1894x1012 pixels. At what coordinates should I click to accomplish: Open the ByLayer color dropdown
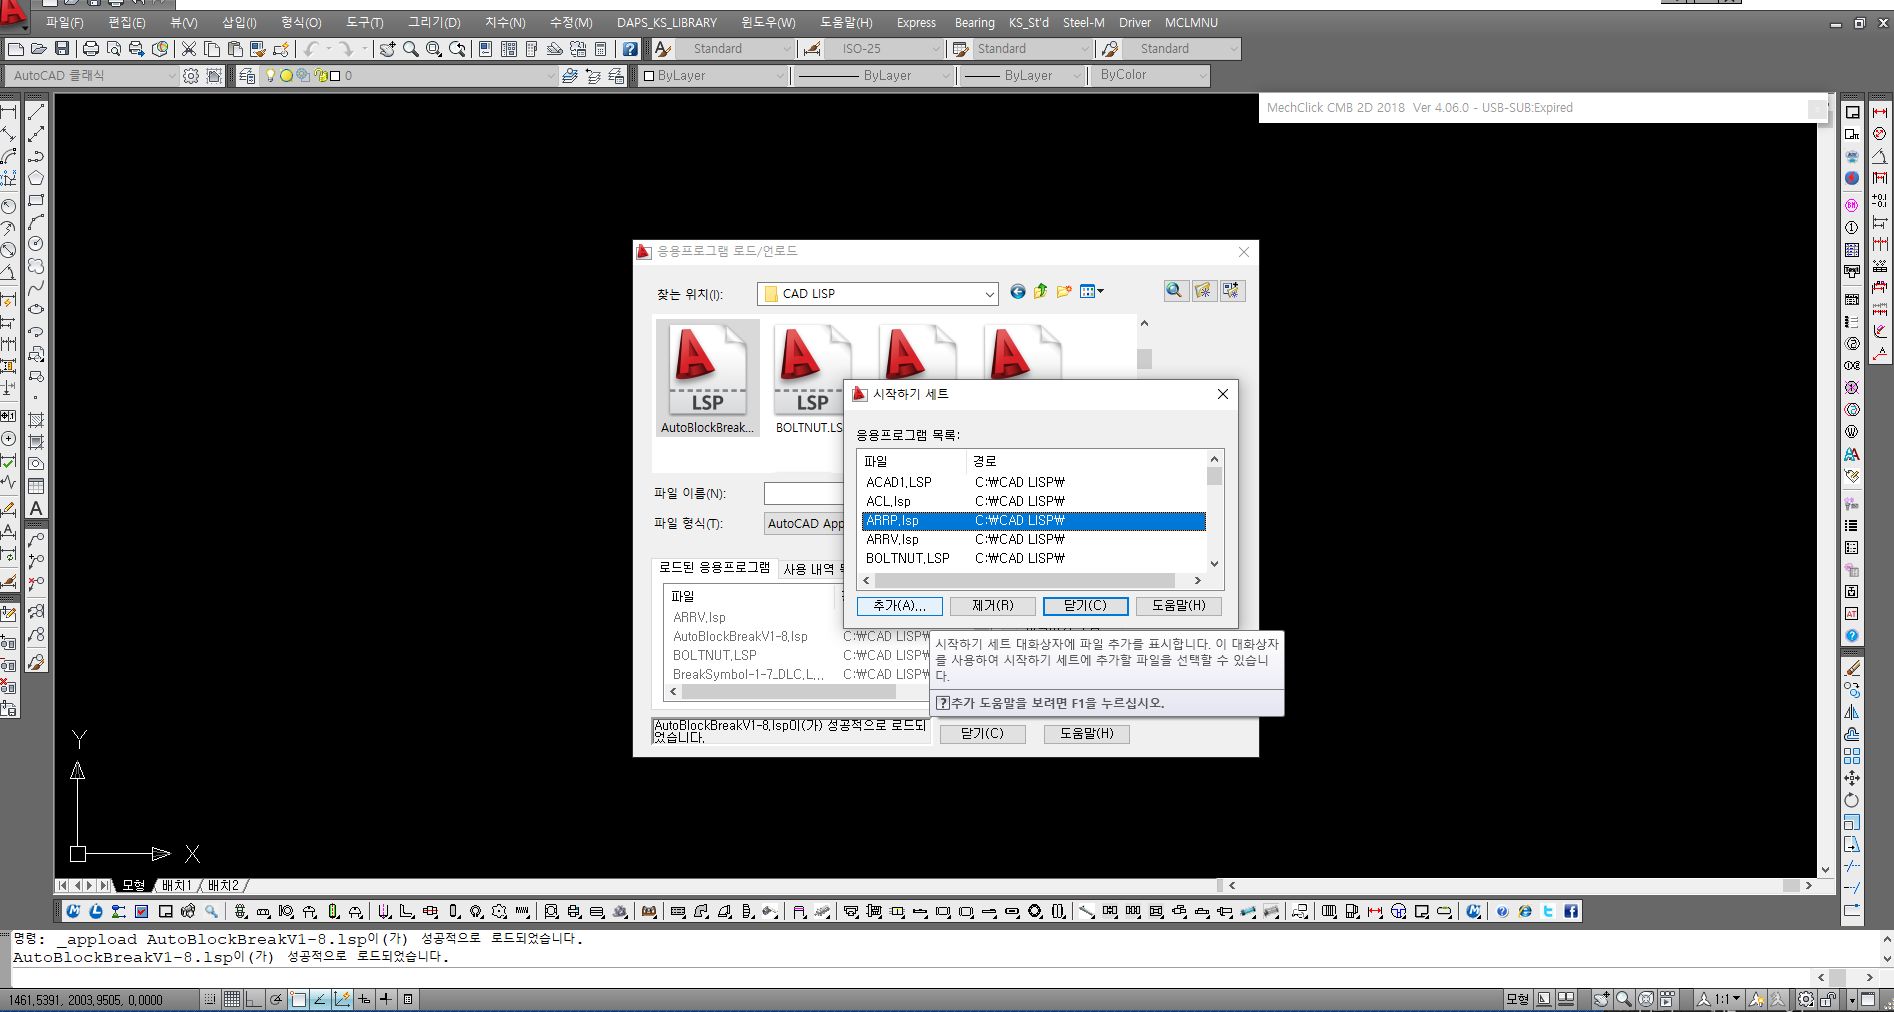click(780, 76)
